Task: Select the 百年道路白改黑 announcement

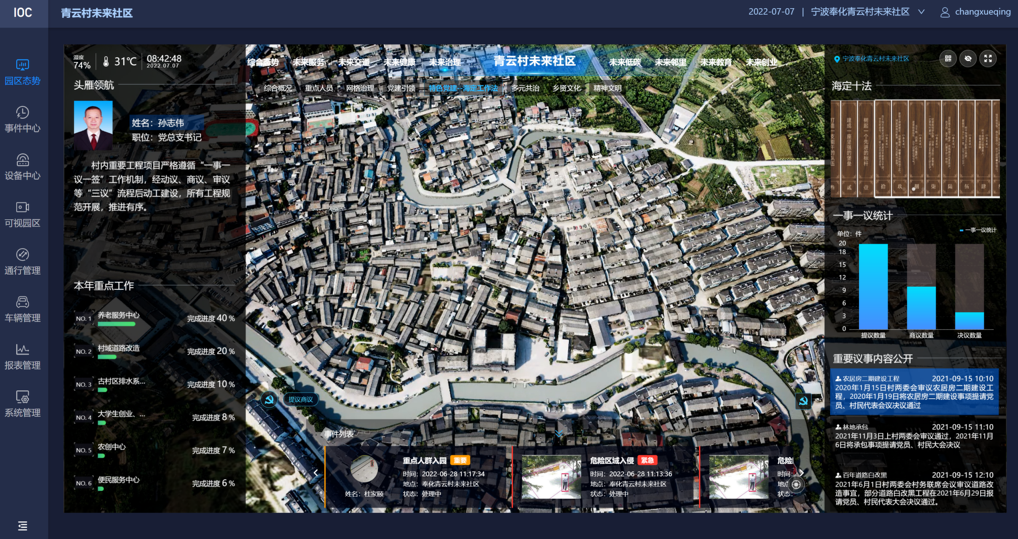Action: click(915, 488)
